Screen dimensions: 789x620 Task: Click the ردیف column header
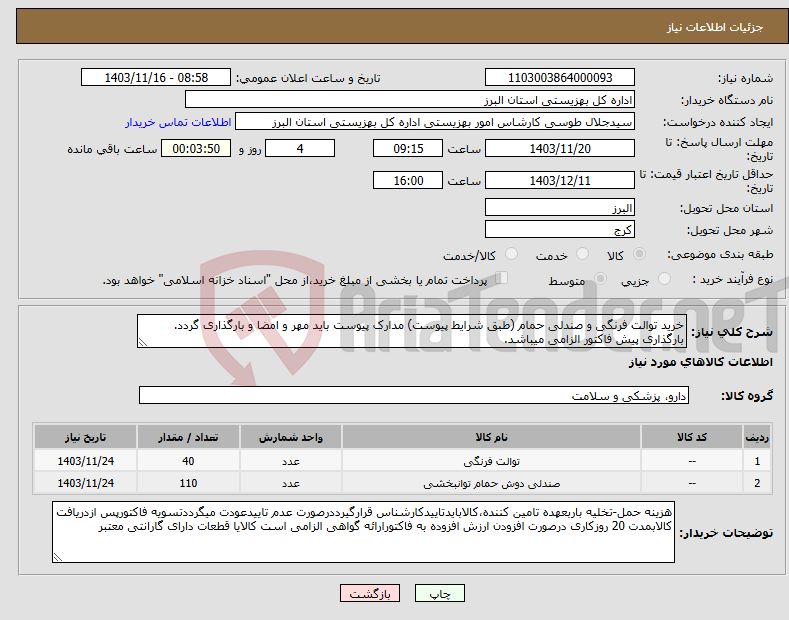click(x=757, y=437)
